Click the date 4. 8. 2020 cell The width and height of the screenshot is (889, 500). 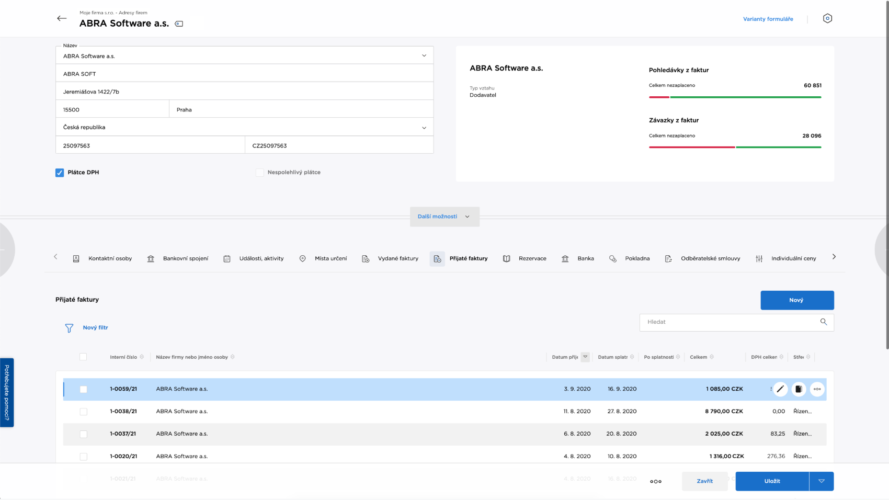577,456
